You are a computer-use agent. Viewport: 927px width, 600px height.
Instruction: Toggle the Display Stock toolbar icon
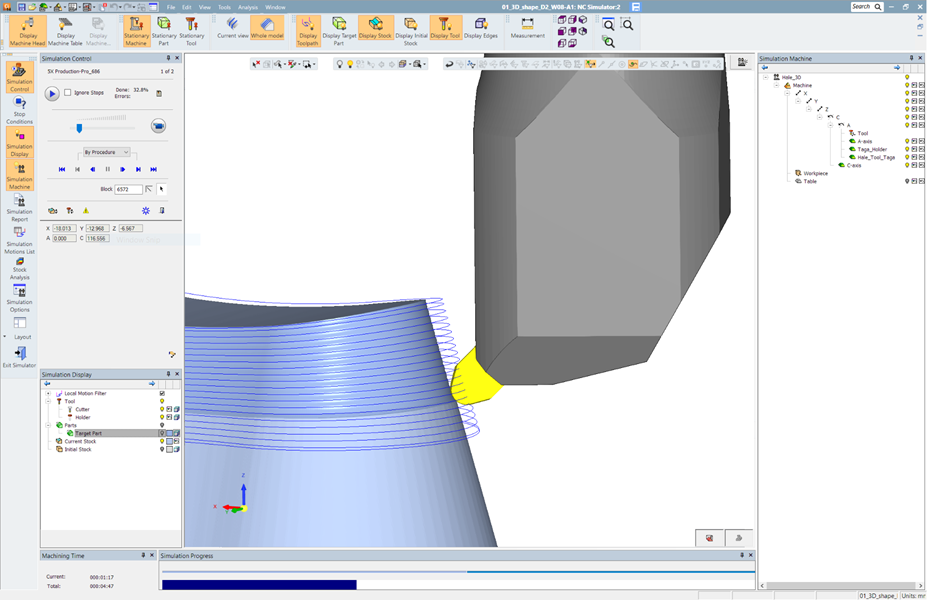375,30
